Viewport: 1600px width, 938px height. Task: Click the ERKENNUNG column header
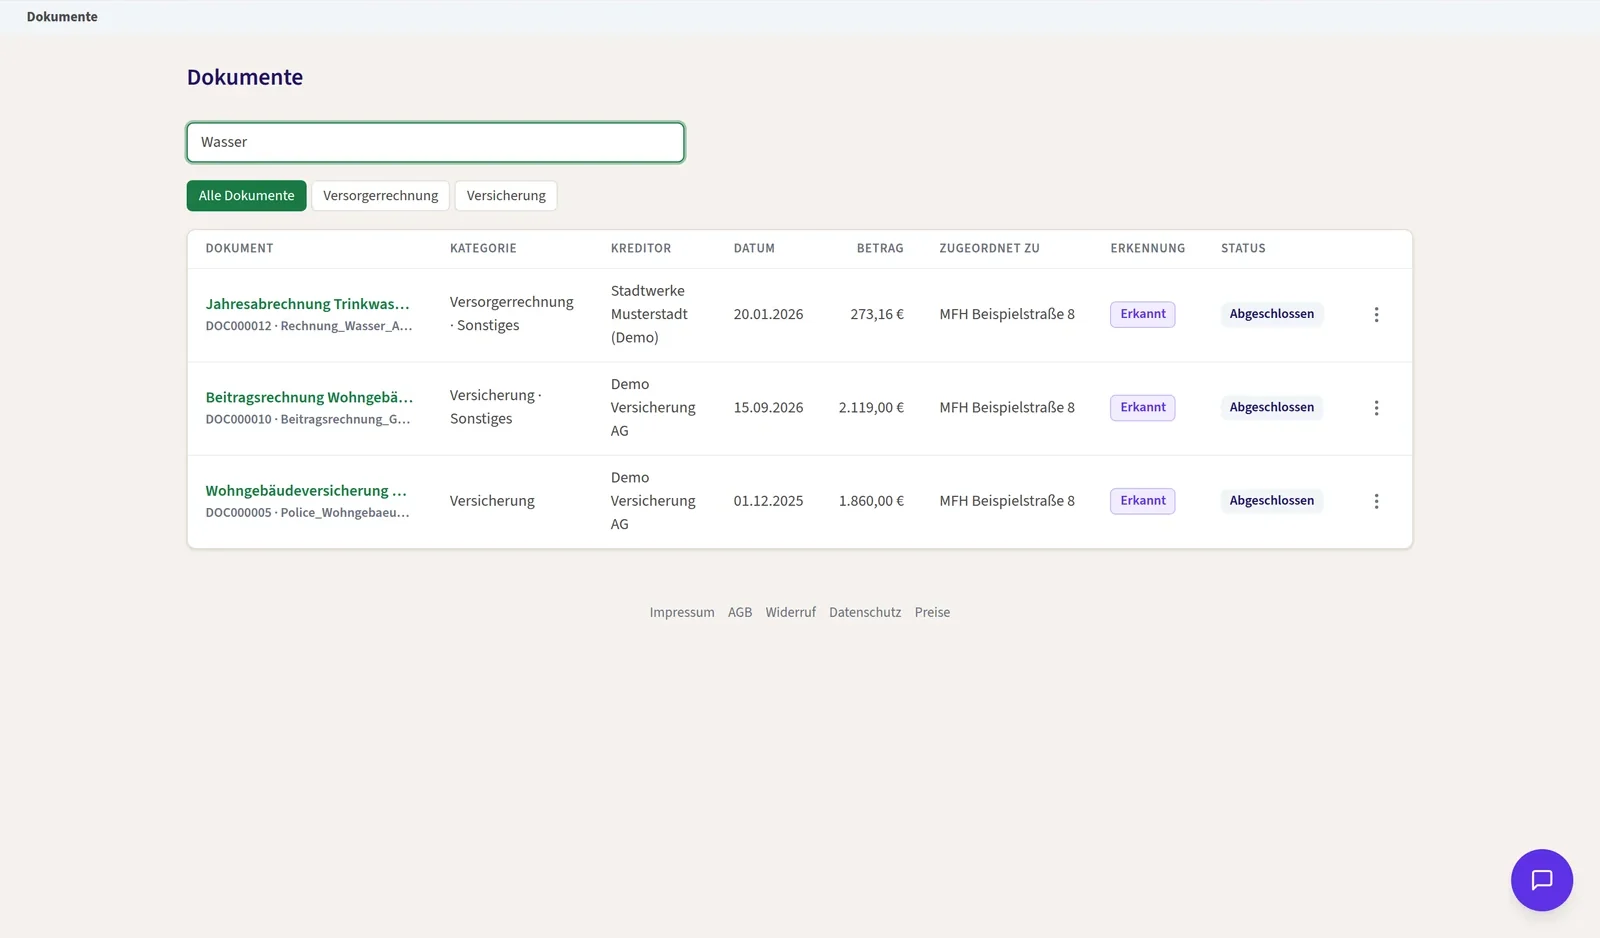[x=1147, y=249]
